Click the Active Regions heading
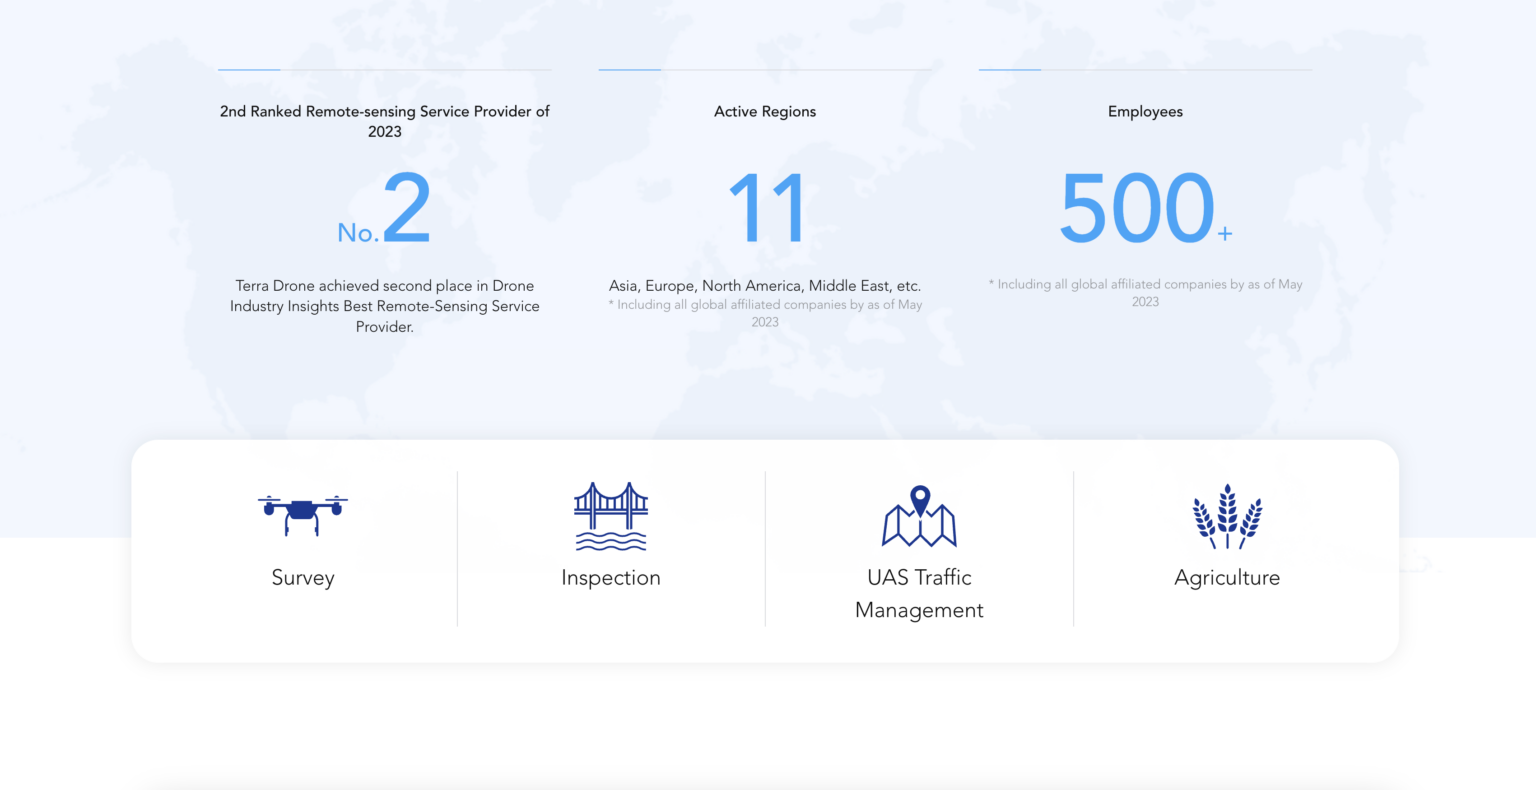Image resolution: width=1536 pixels, height=790 pixels. (765, 111)
